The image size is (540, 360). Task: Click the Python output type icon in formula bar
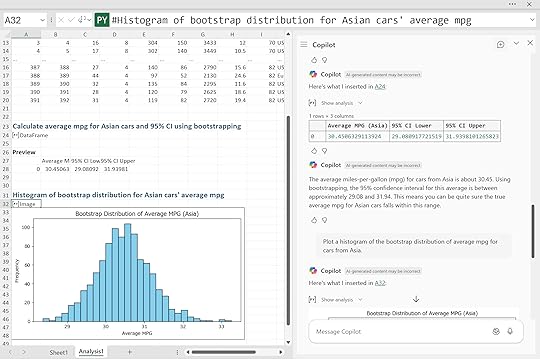click(81, 20)
